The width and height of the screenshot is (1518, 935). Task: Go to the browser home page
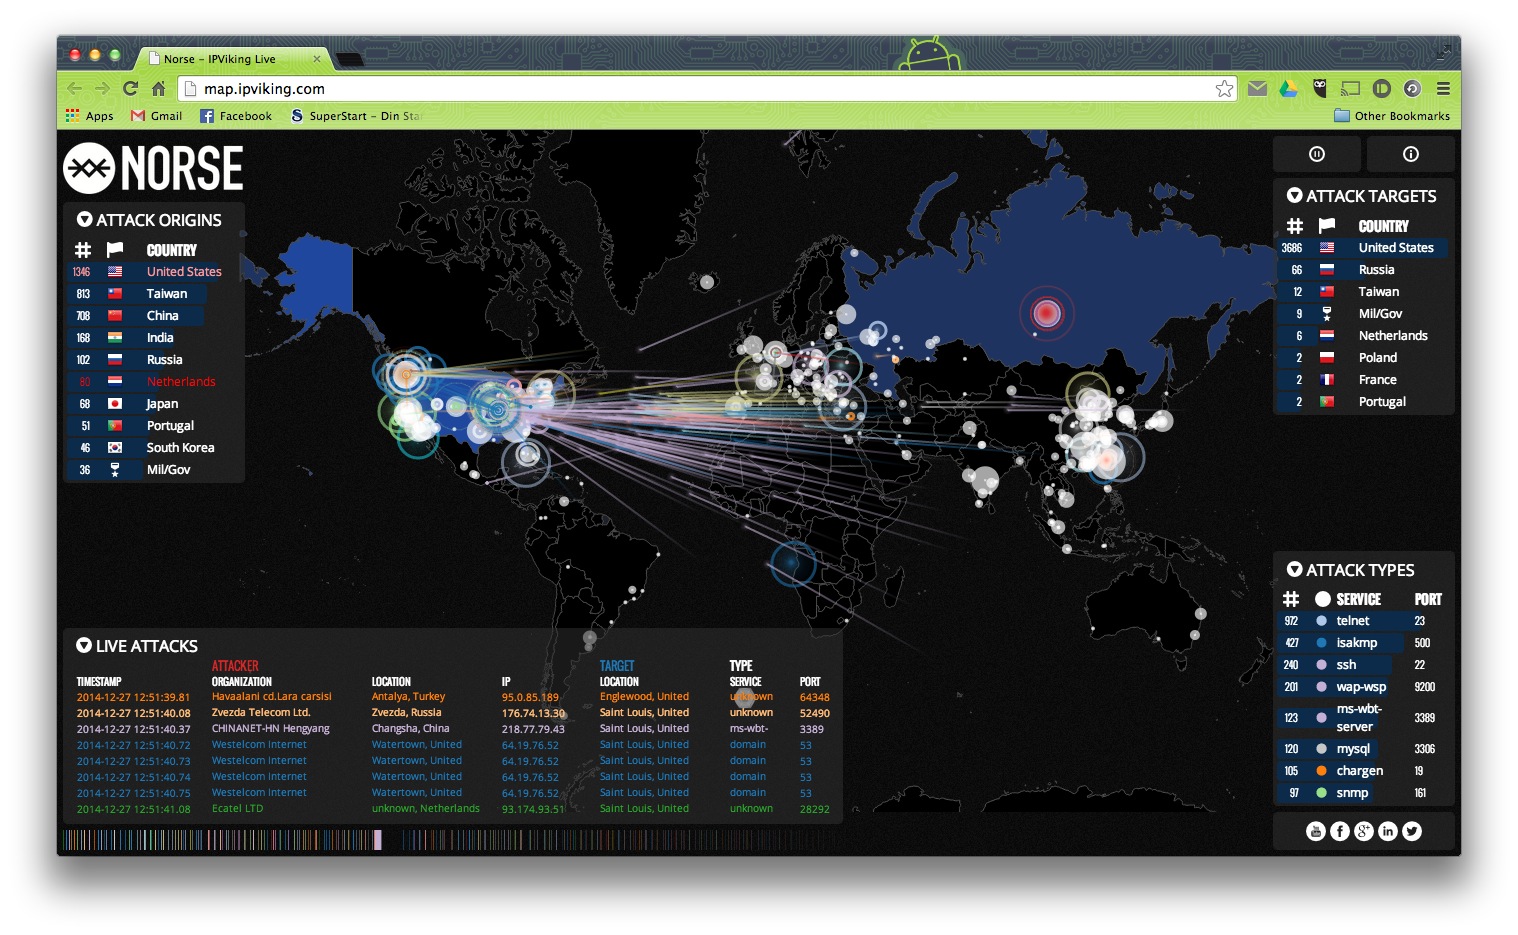pos(158,88)
